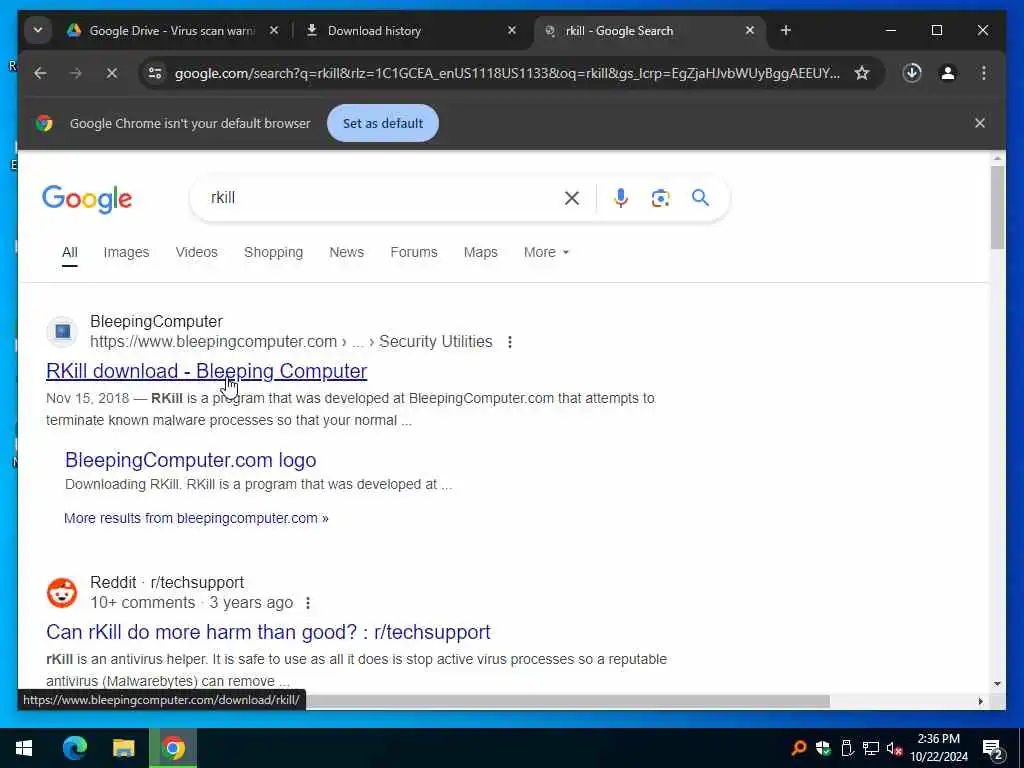Open Can rKill do more harm Reddit link
This screenshot has width=1024, height=768.
coord(268,632)
